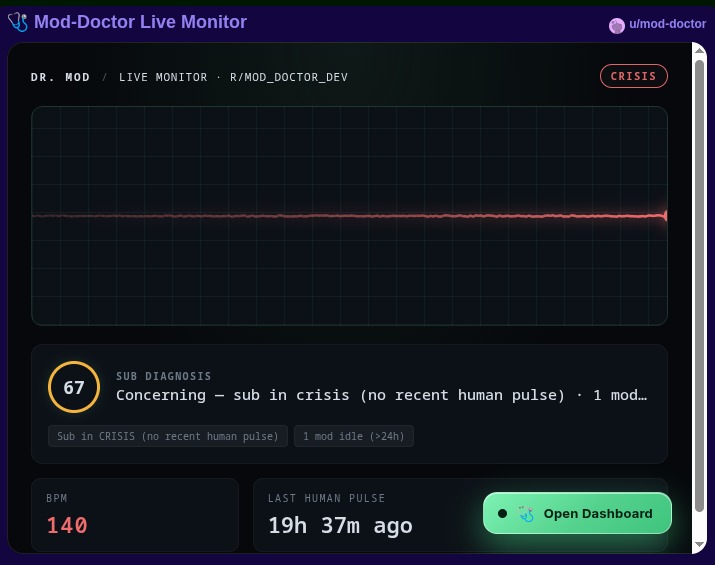The width and height of the screenshot is (715, 565).
Task: Click the flat-line ECG pulse graph
Action: pos(349,216)
